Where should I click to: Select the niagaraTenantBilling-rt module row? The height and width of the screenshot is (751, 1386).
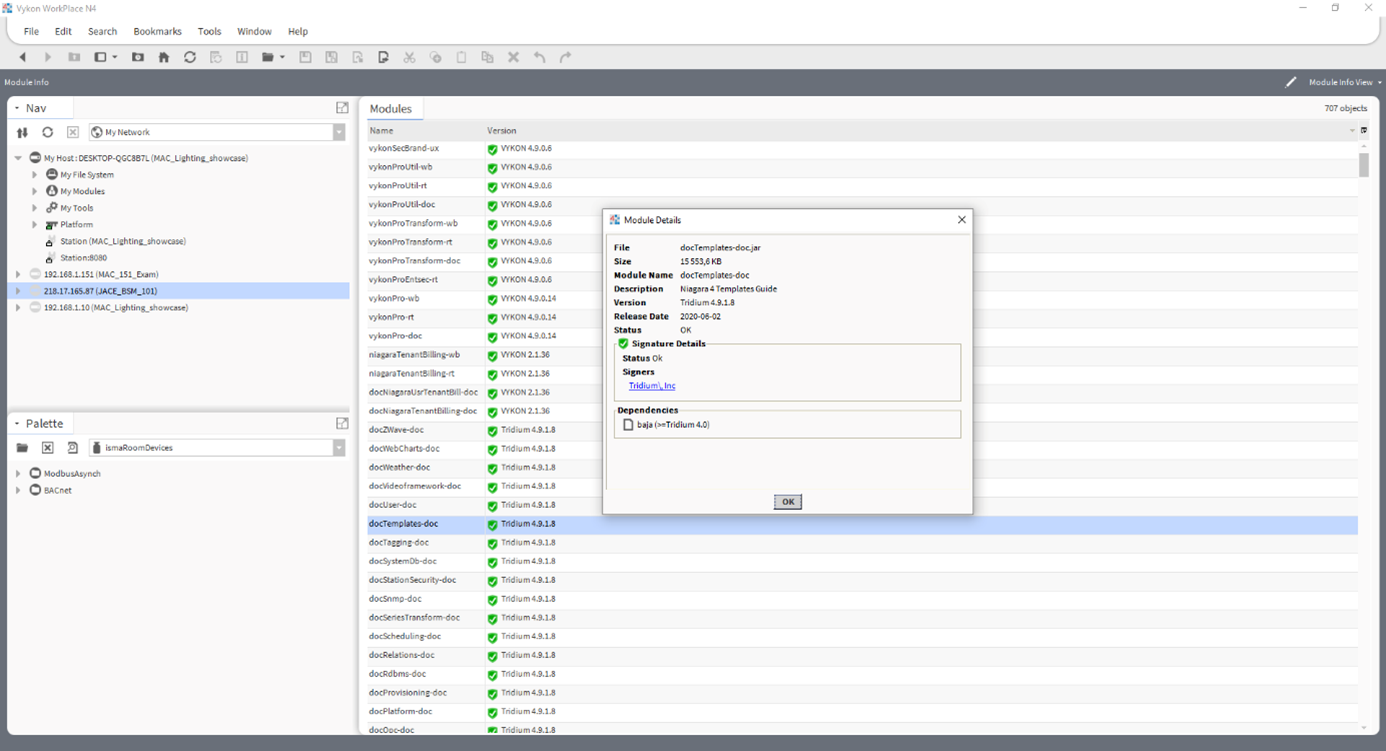pyautogui.click(x=862, y=374)
